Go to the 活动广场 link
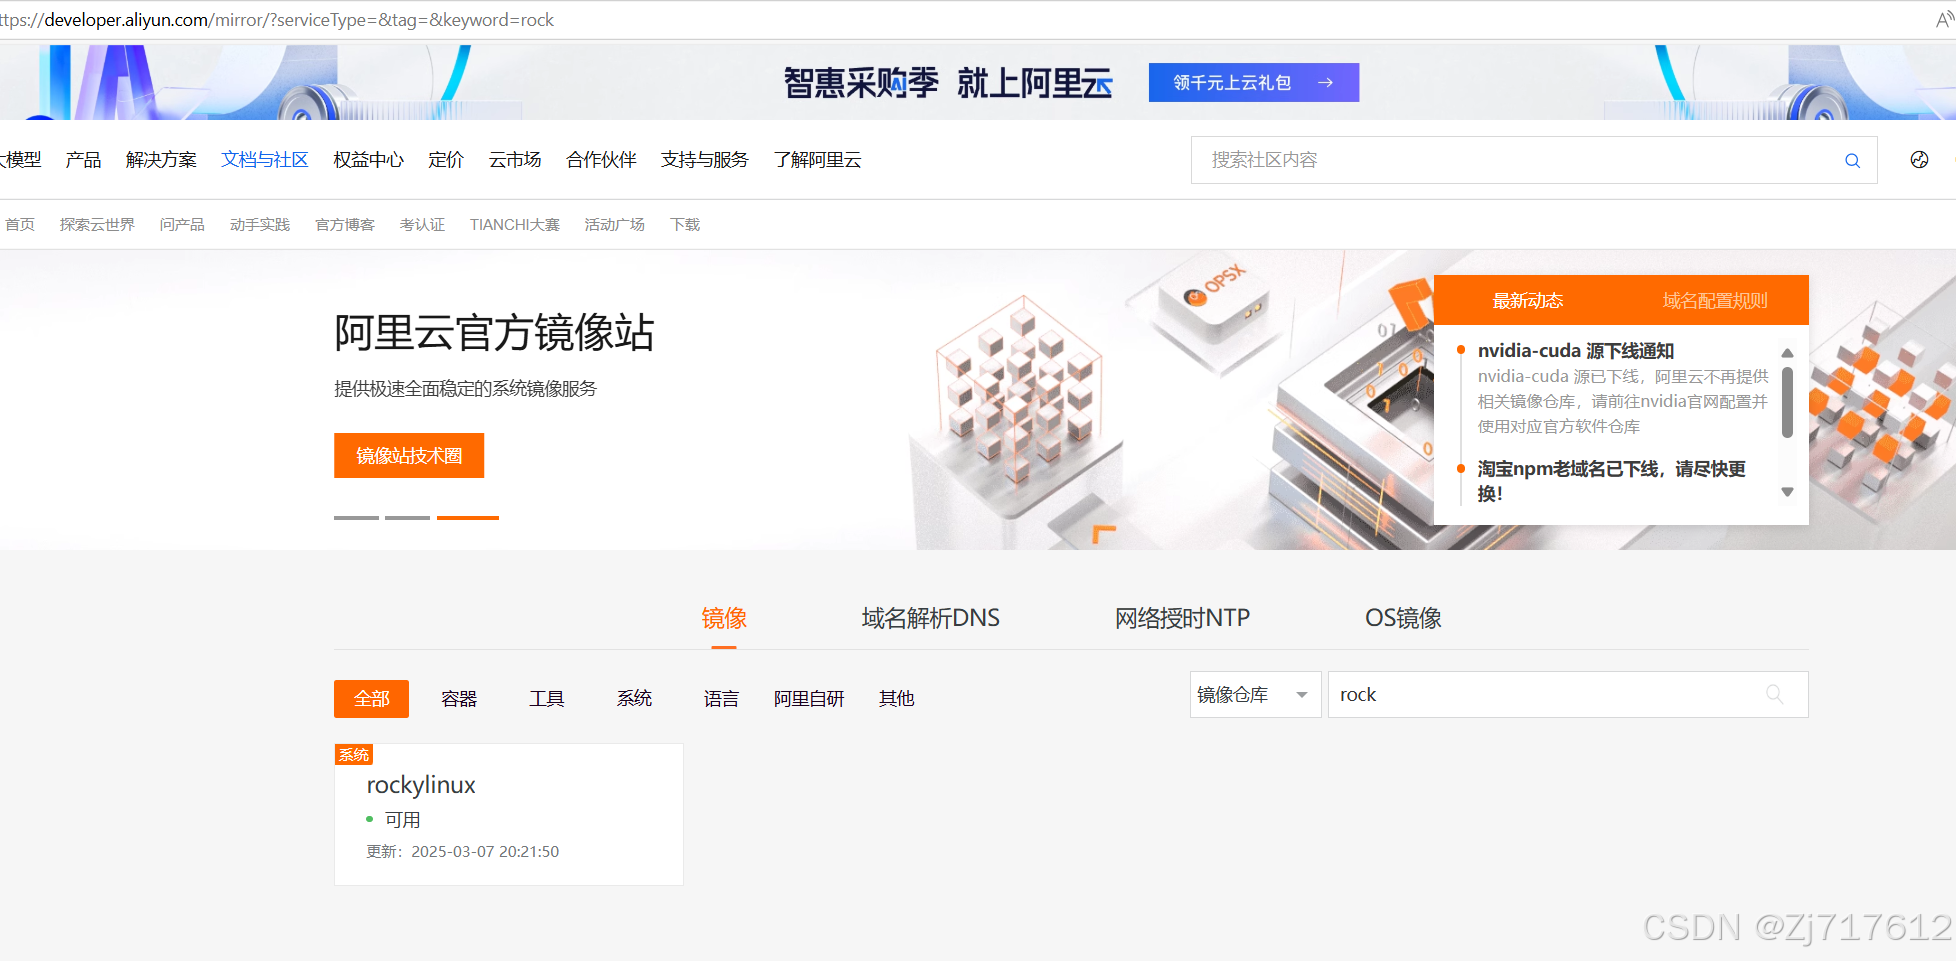Viewport: 1956px width, 961px height. pyautogui.click(x=615, y=224)
